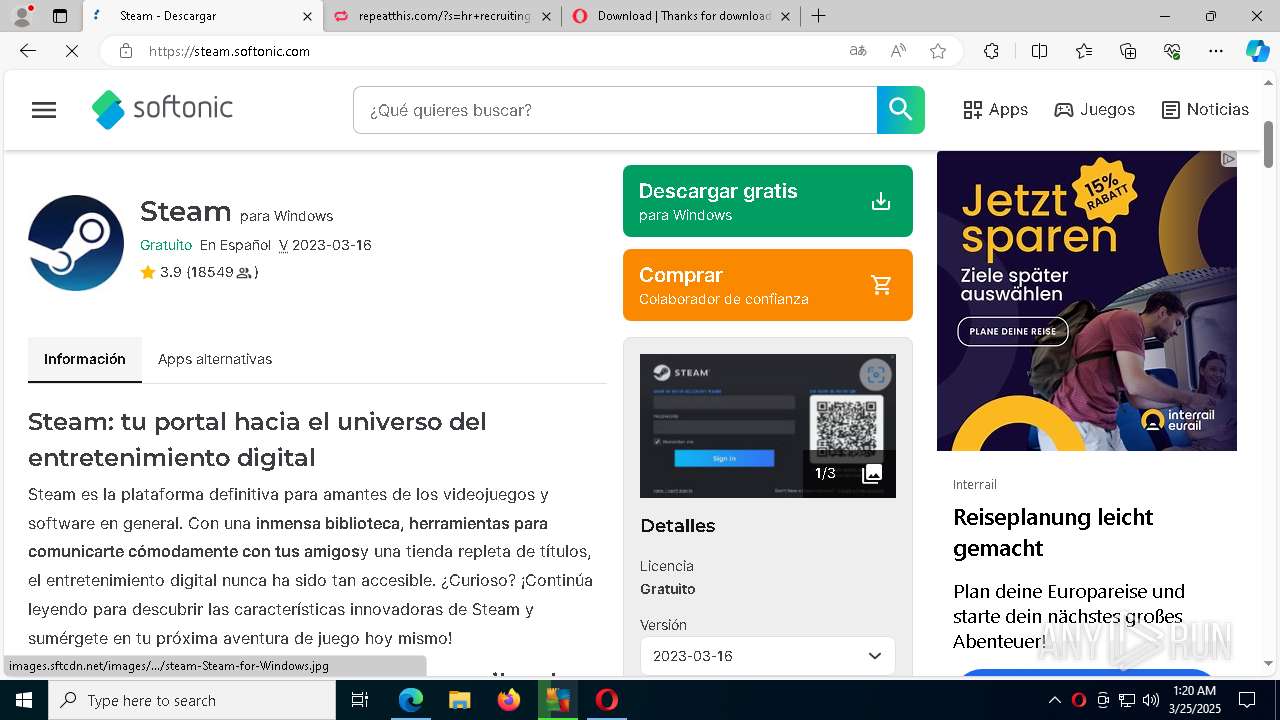Click the AdChoices icon on the ad
Screen dimensions: 1280x720
click(x=1228, y=159)
